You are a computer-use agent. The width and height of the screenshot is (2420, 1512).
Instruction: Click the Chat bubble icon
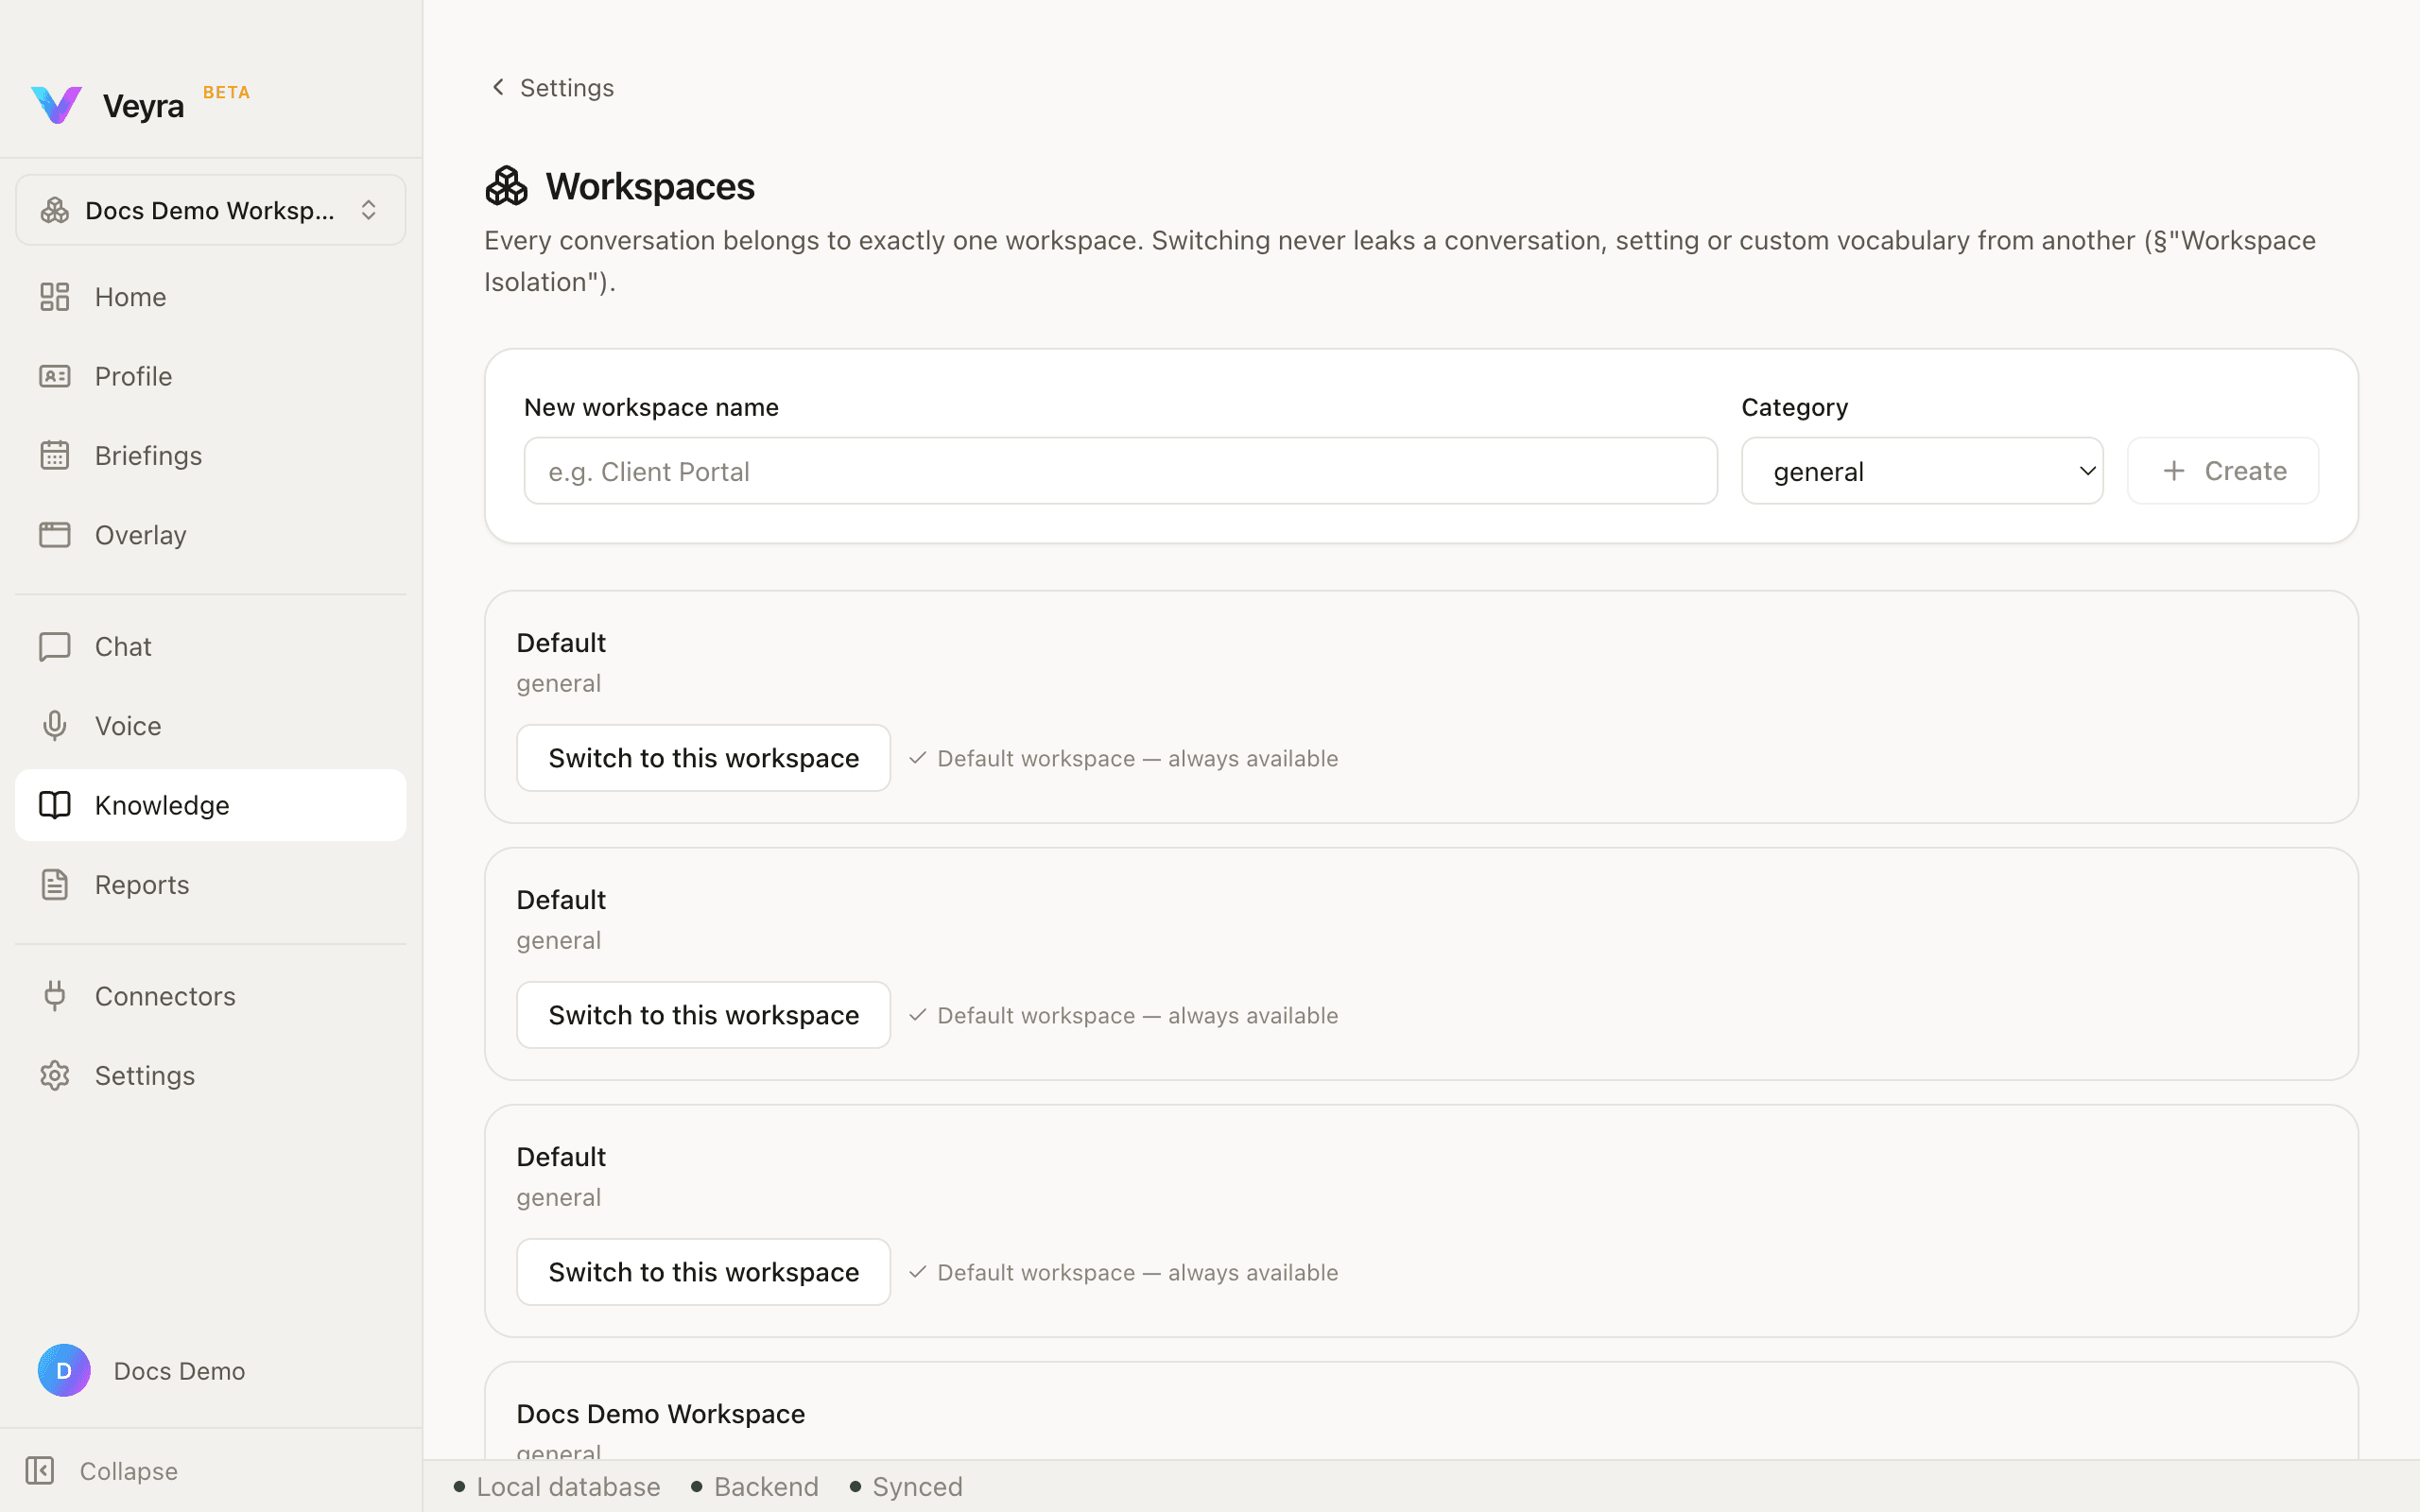[x=55, y=646]
